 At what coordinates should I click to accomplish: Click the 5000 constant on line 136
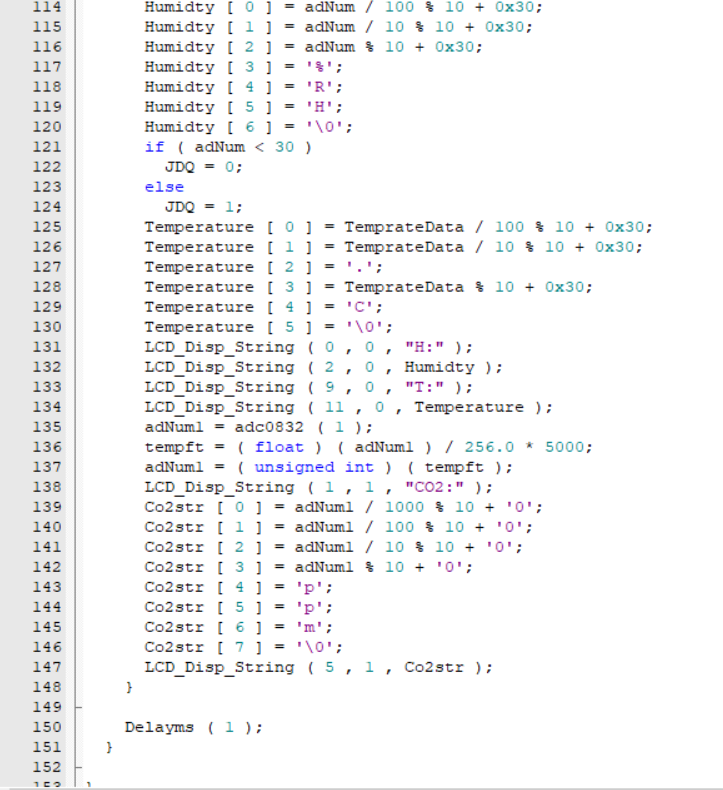[x=564, y=447]
